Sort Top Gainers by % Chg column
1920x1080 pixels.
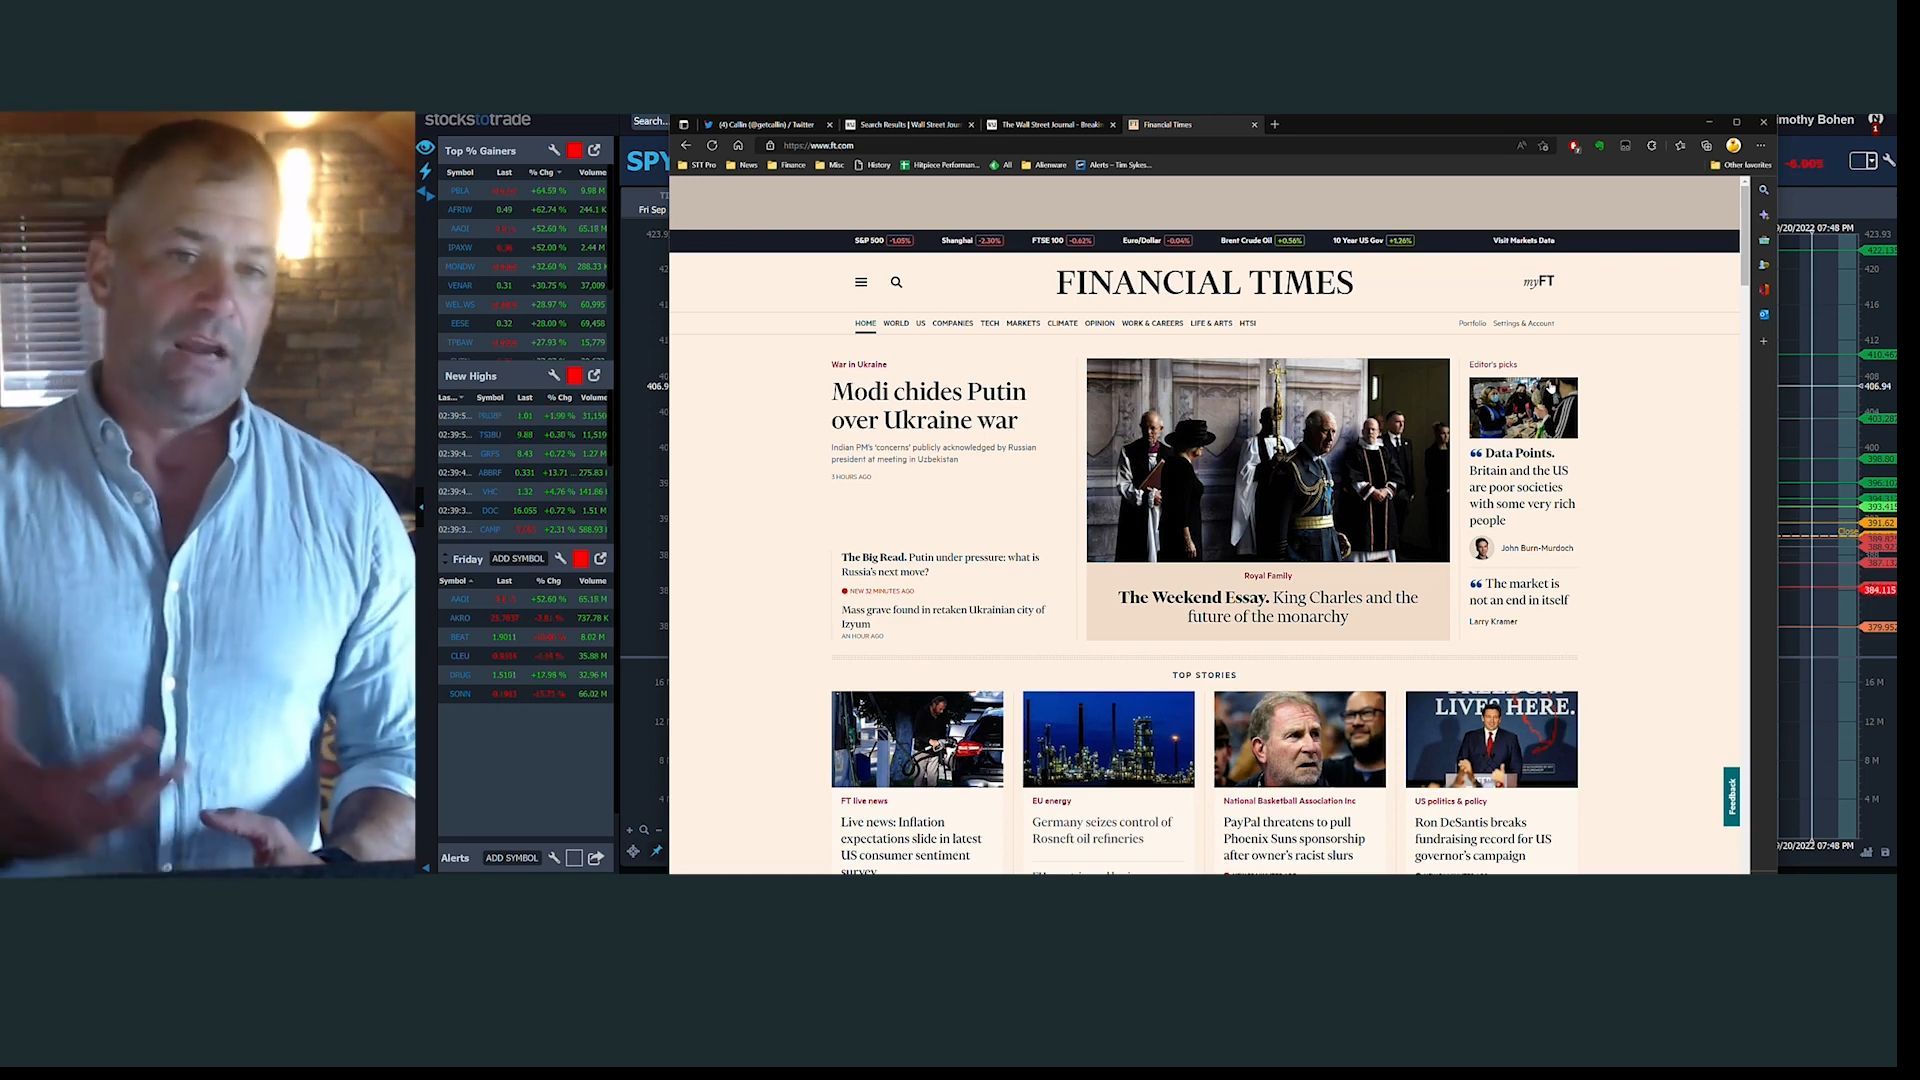541,172
